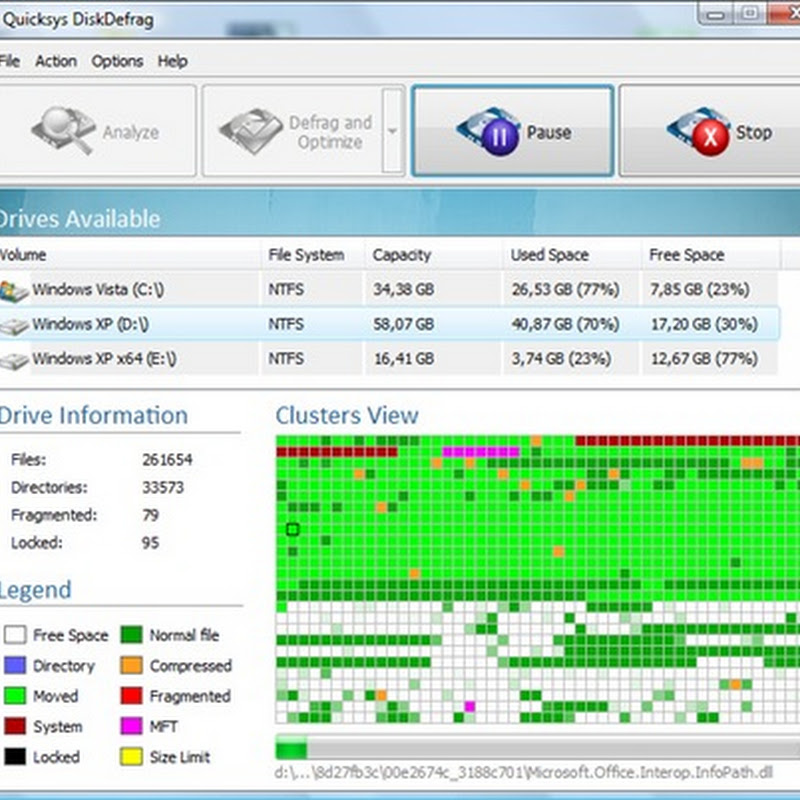Click the Windows XP x64 E: drive icon
Screen dimensions: 800x800
point(14,361)
